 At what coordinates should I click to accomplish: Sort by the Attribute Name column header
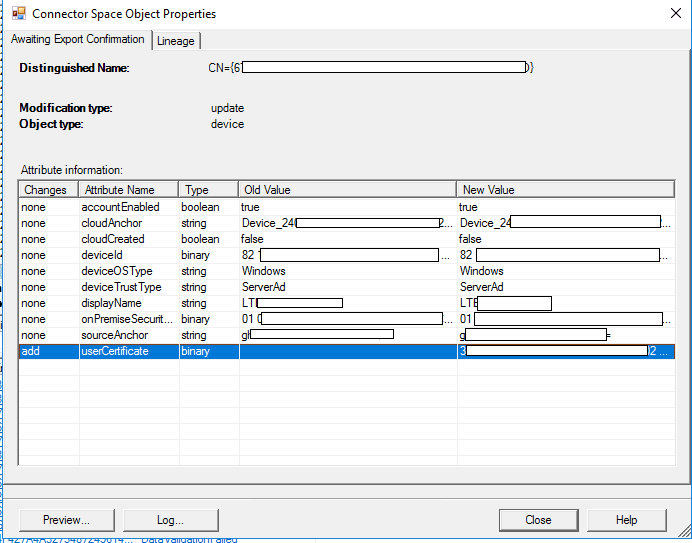[x=129, y=190]
